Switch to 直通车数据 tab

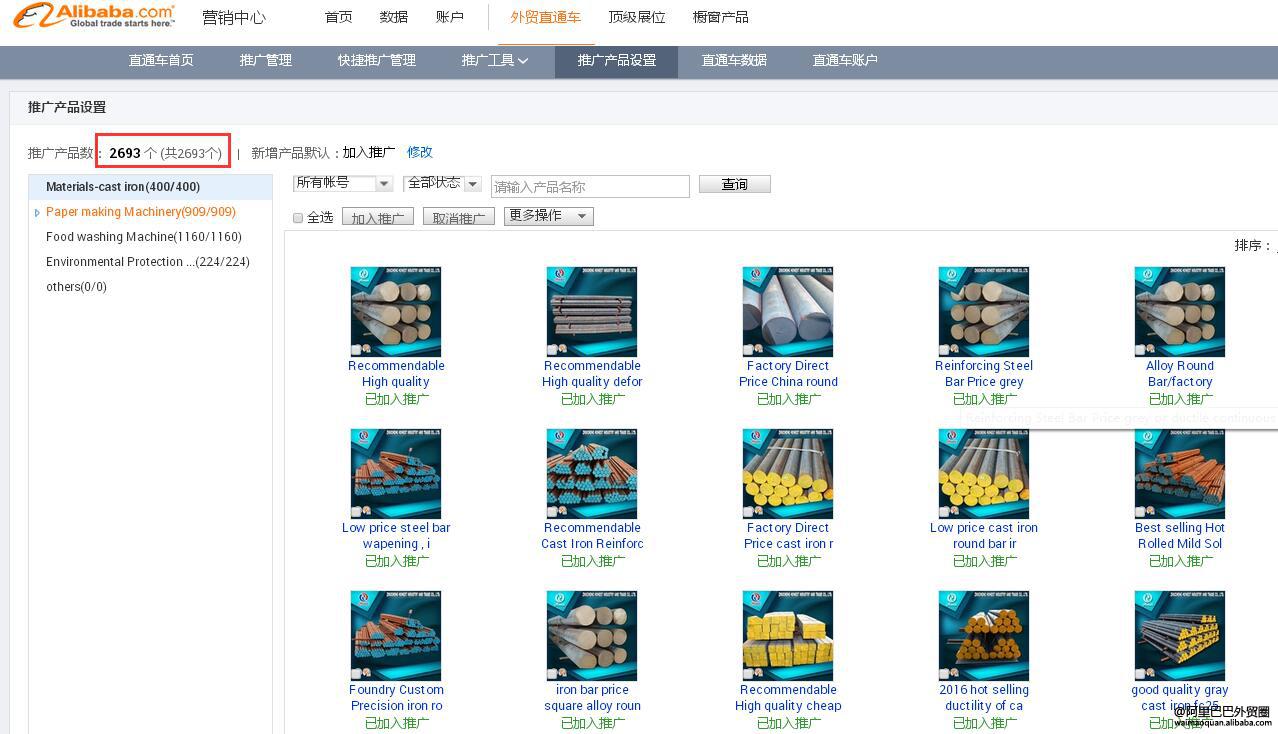[x=734, y=60]
